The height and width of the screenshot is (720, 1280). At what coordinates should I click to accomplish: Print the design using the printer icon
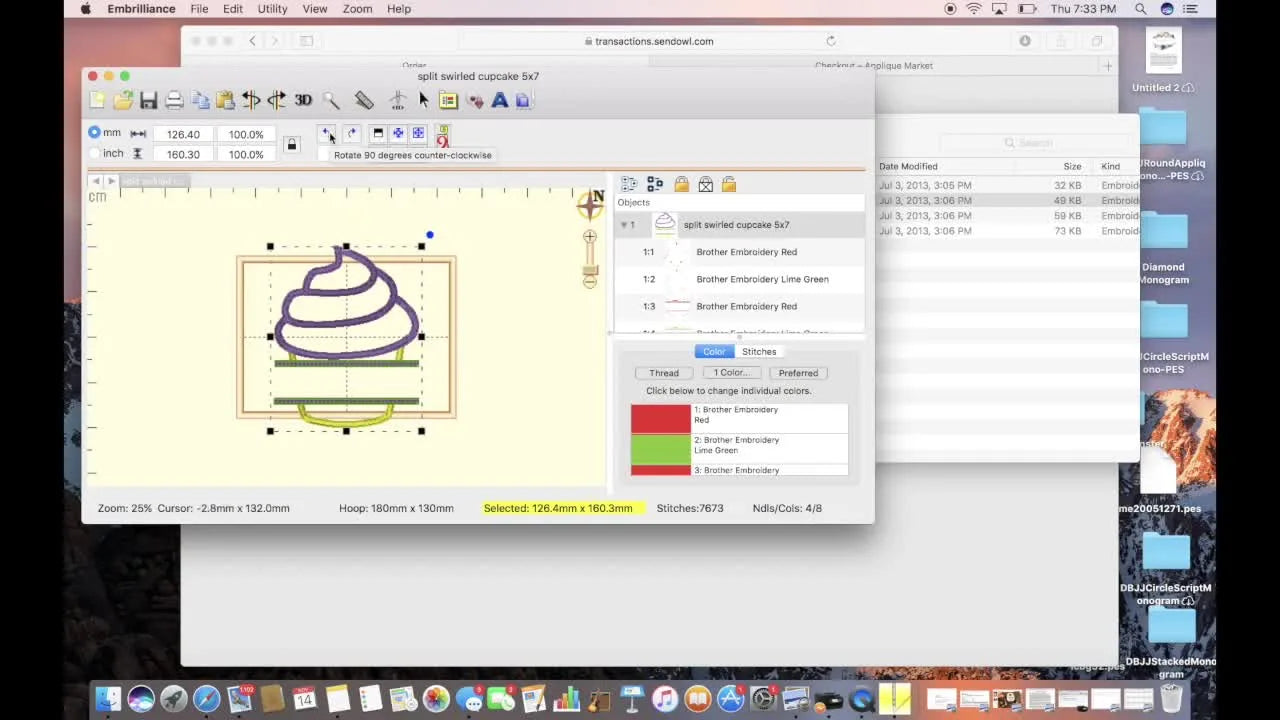[174, 100]
